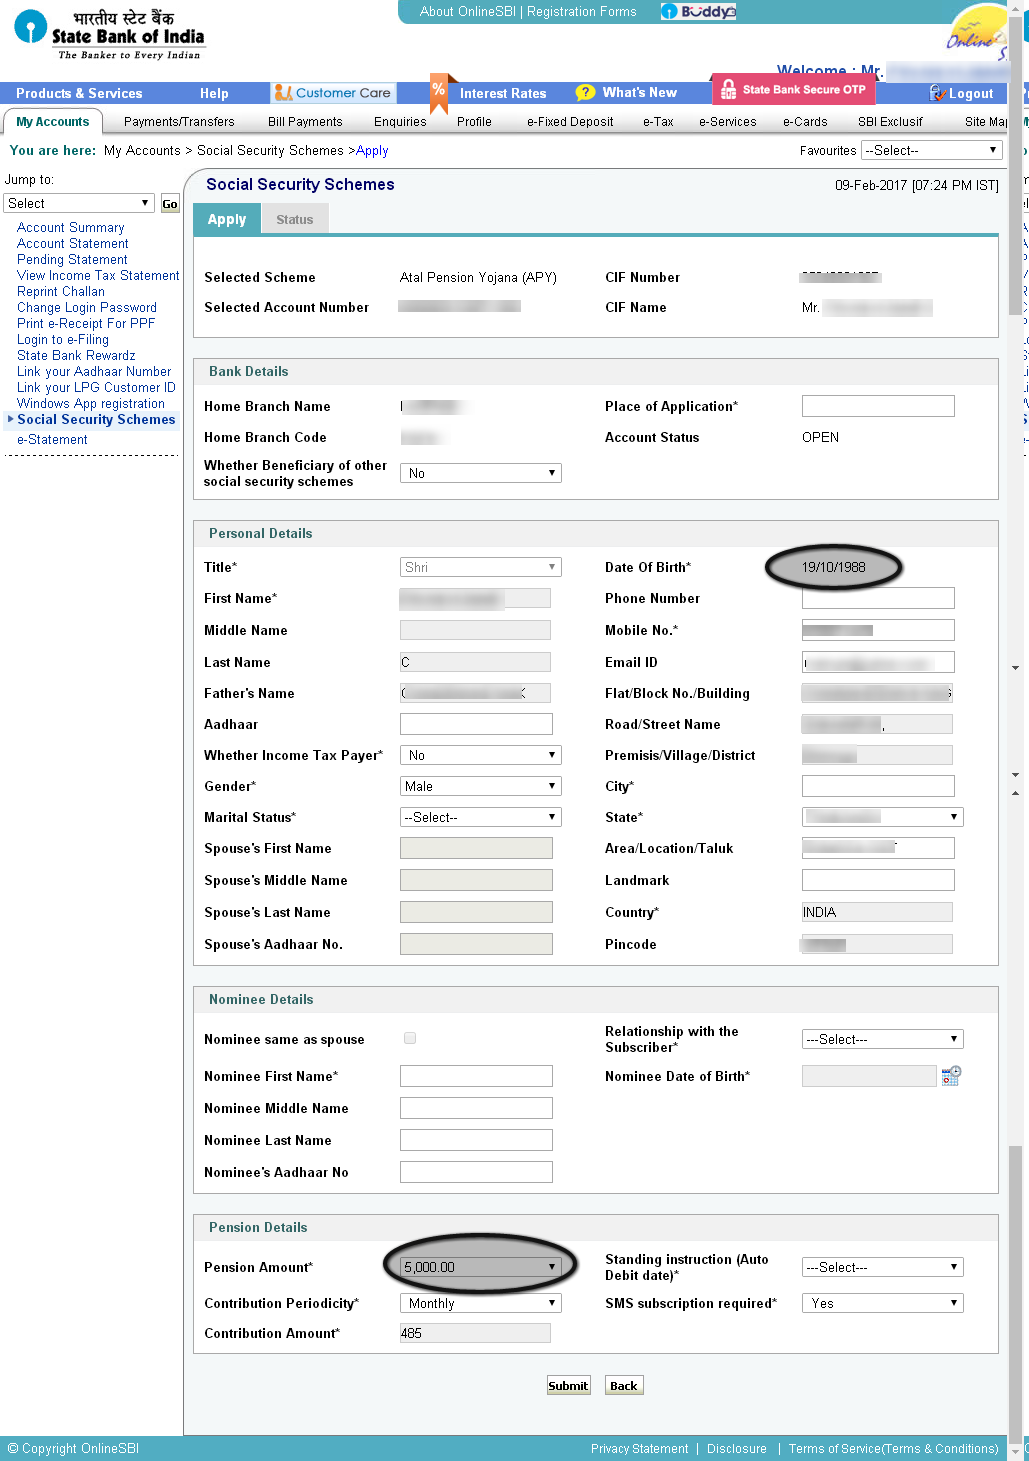The image size is (1029, 1461).
Task: Open the Favourites select dropdown
Action: pos(930,150)
